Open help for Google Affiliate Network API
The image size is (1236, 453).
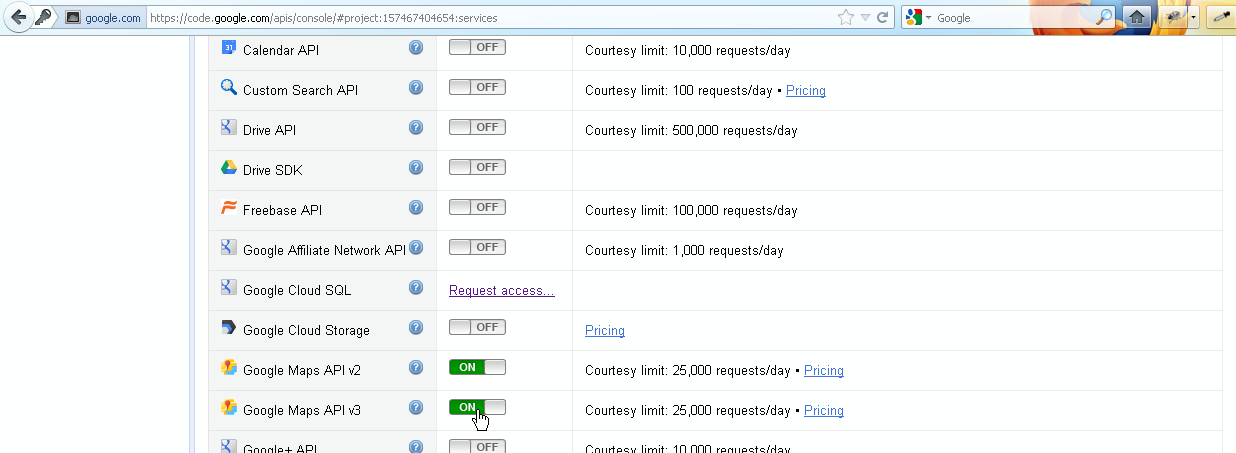pyautogui.click(x=416, y=247)
